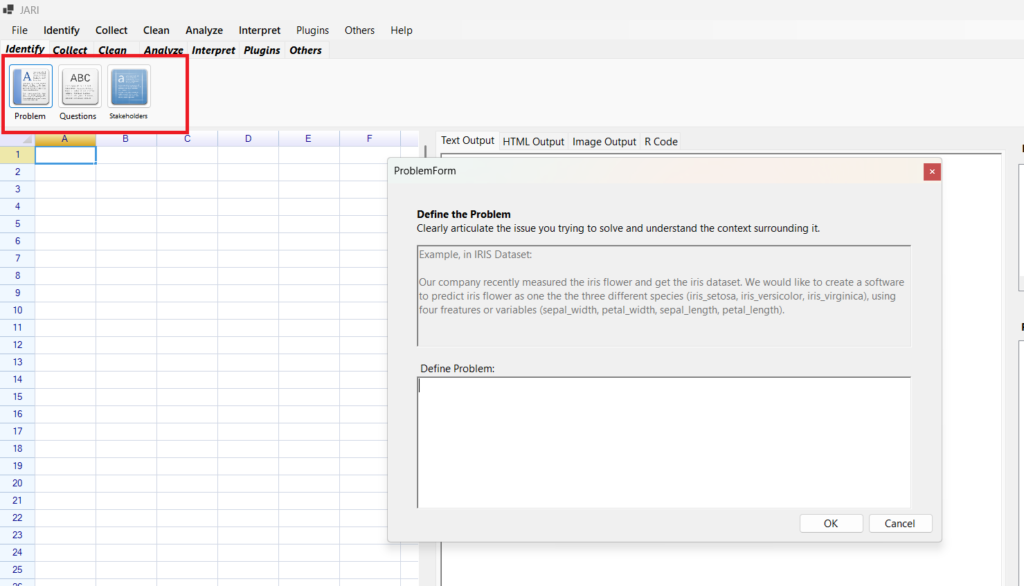
Task: Select column header D in the spreadsheet
Action: coord(248,138)
